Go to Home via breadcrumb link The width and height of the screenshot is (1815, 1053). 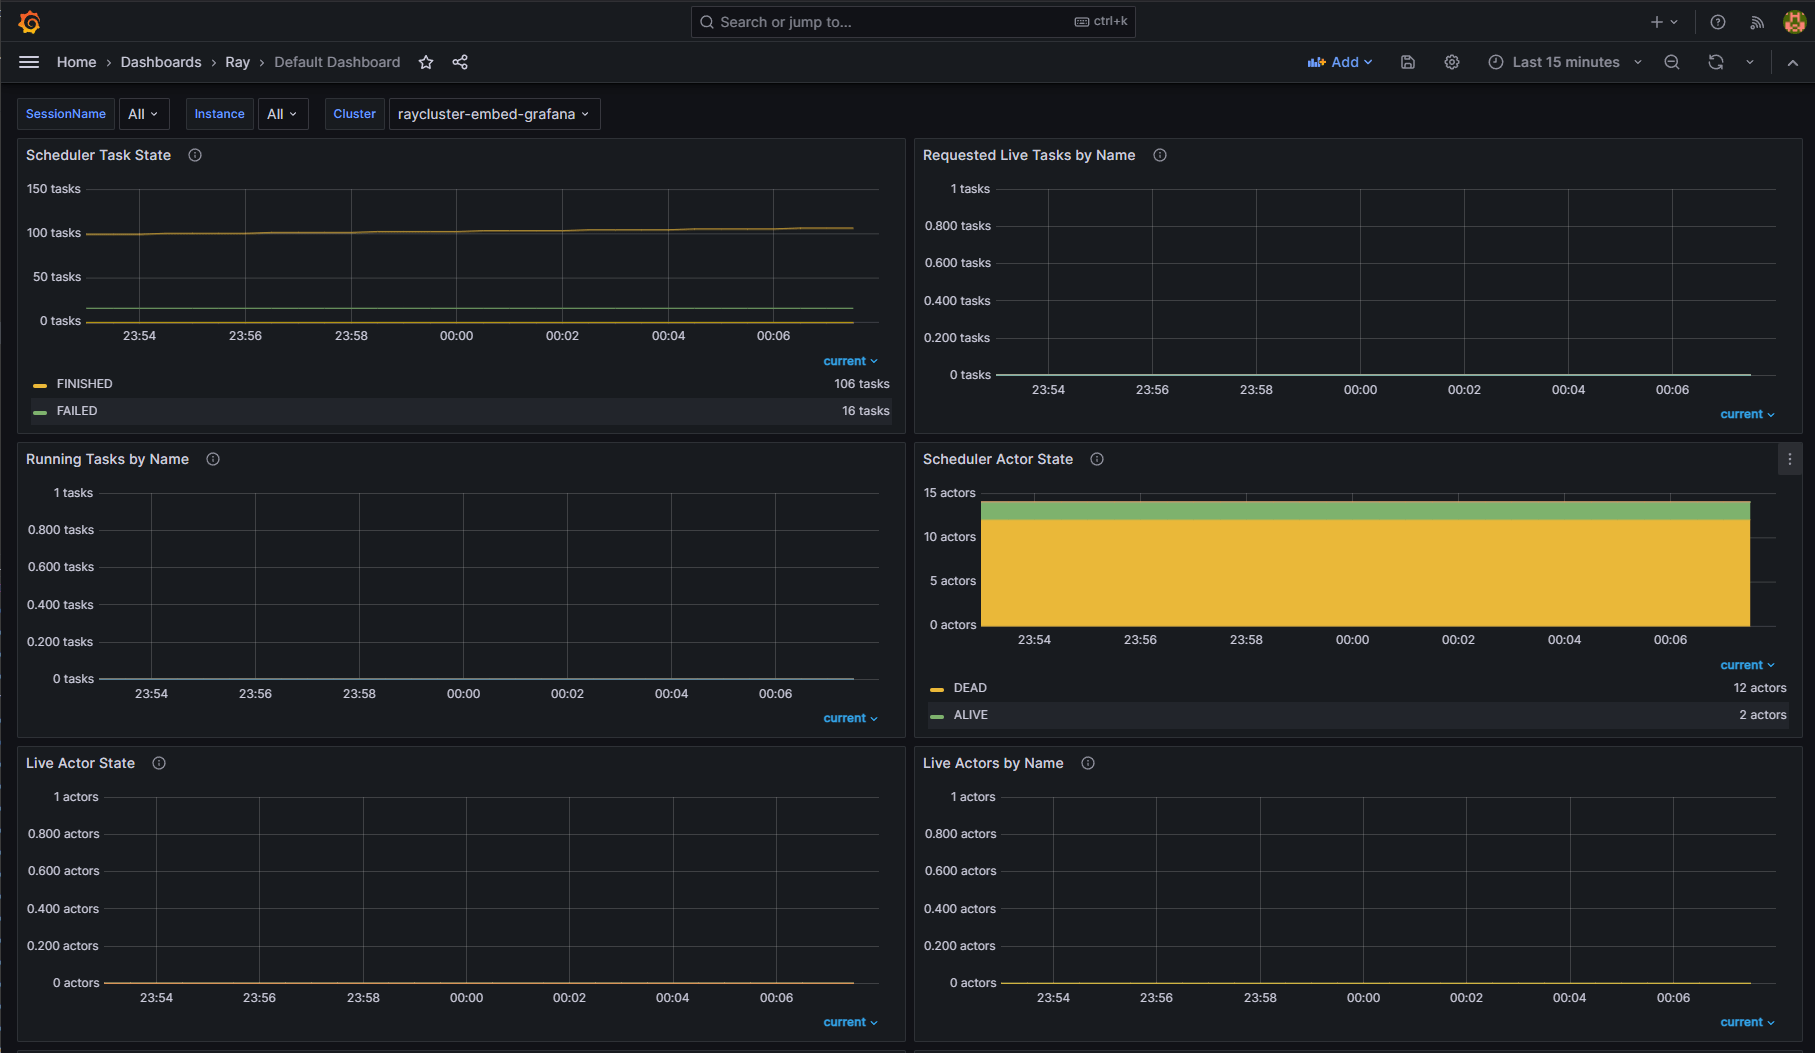[x=76, y=62]
